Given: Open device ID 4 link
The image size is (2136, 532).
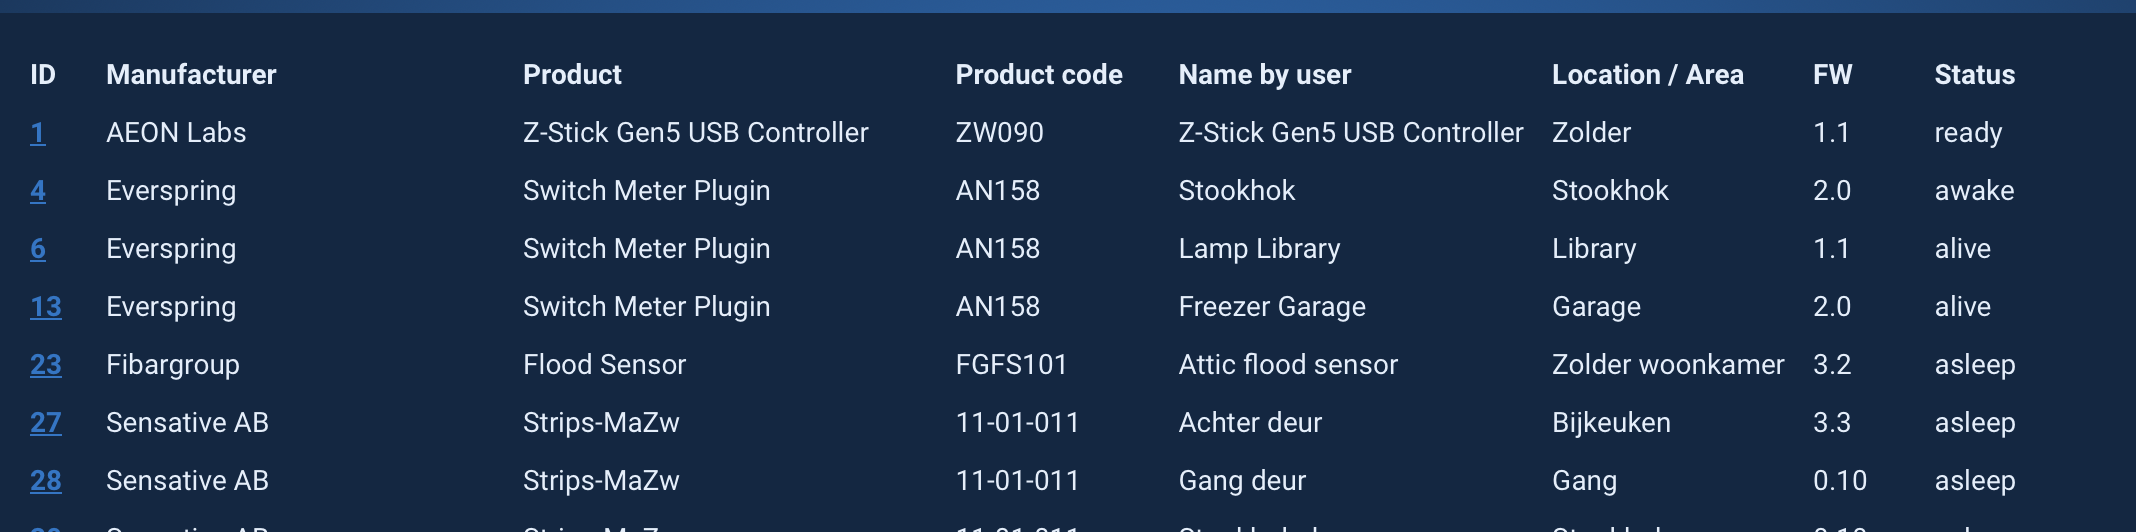Looking at the screenshot, I should [x=38, y=191].
